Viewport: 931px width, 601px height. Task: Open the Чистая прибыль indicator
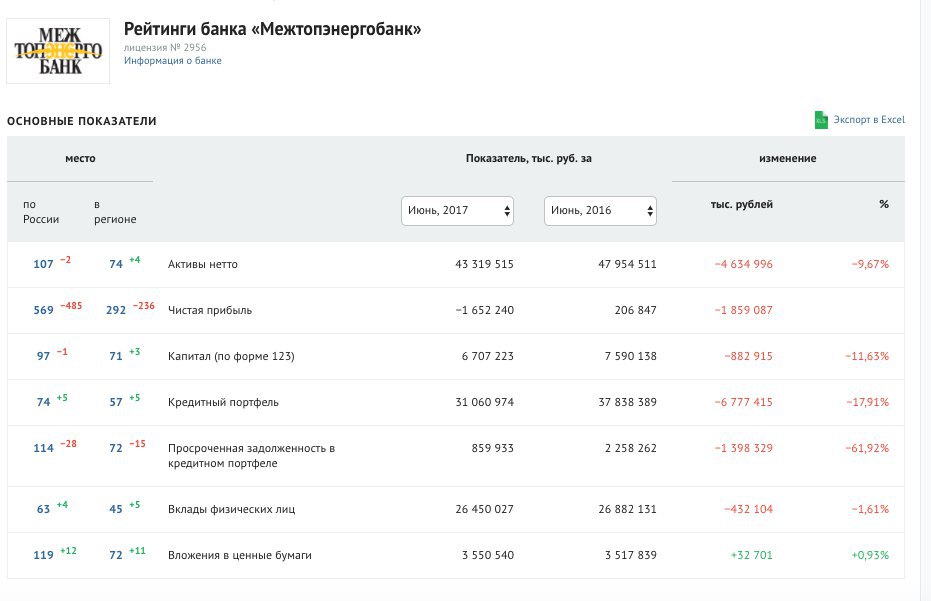(x=210, y=310)
